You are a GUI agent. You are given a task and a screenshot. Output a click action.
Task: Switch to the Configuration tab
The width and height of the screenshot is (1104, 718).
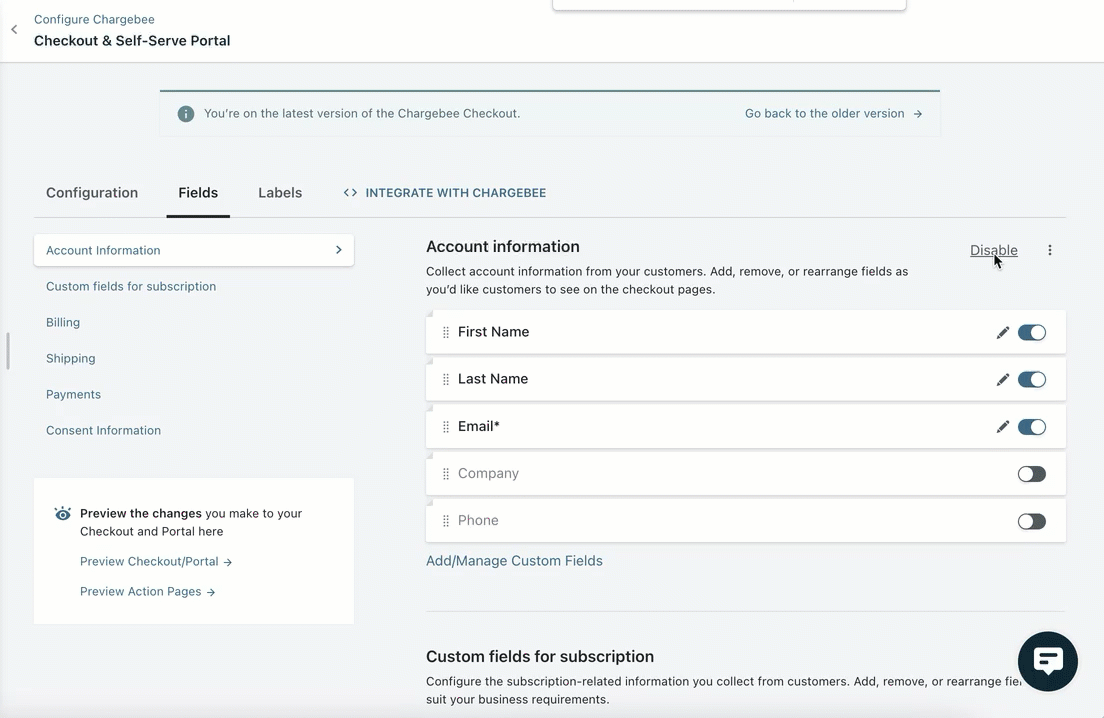[92, 193]
